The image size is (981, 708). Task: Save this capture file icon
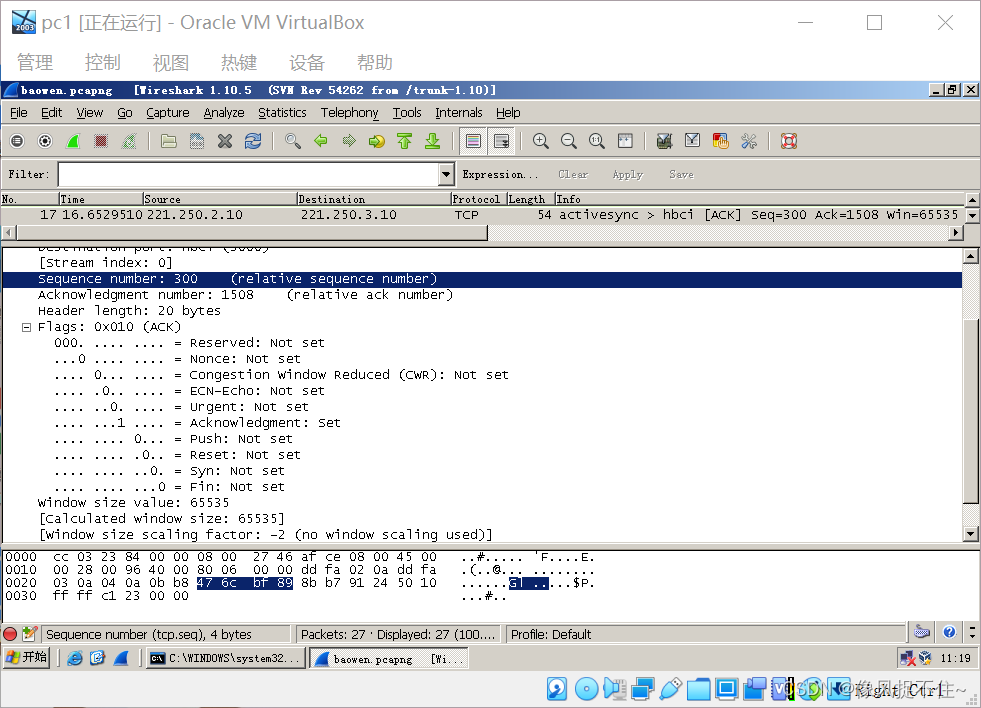tap(196, 141)
